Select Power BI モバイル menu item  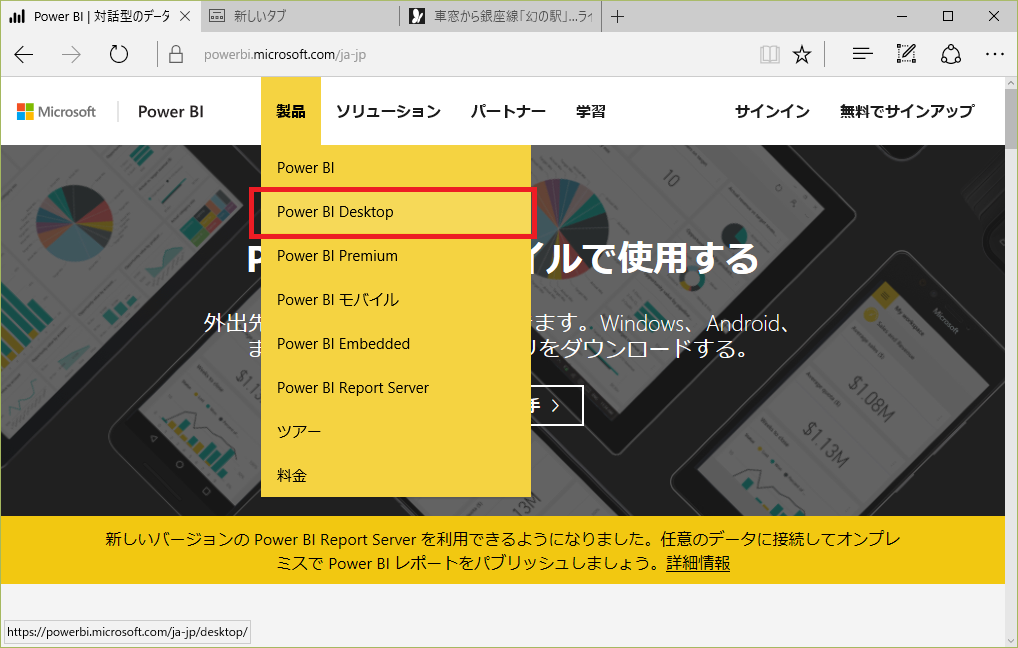[x=396, y=300]
